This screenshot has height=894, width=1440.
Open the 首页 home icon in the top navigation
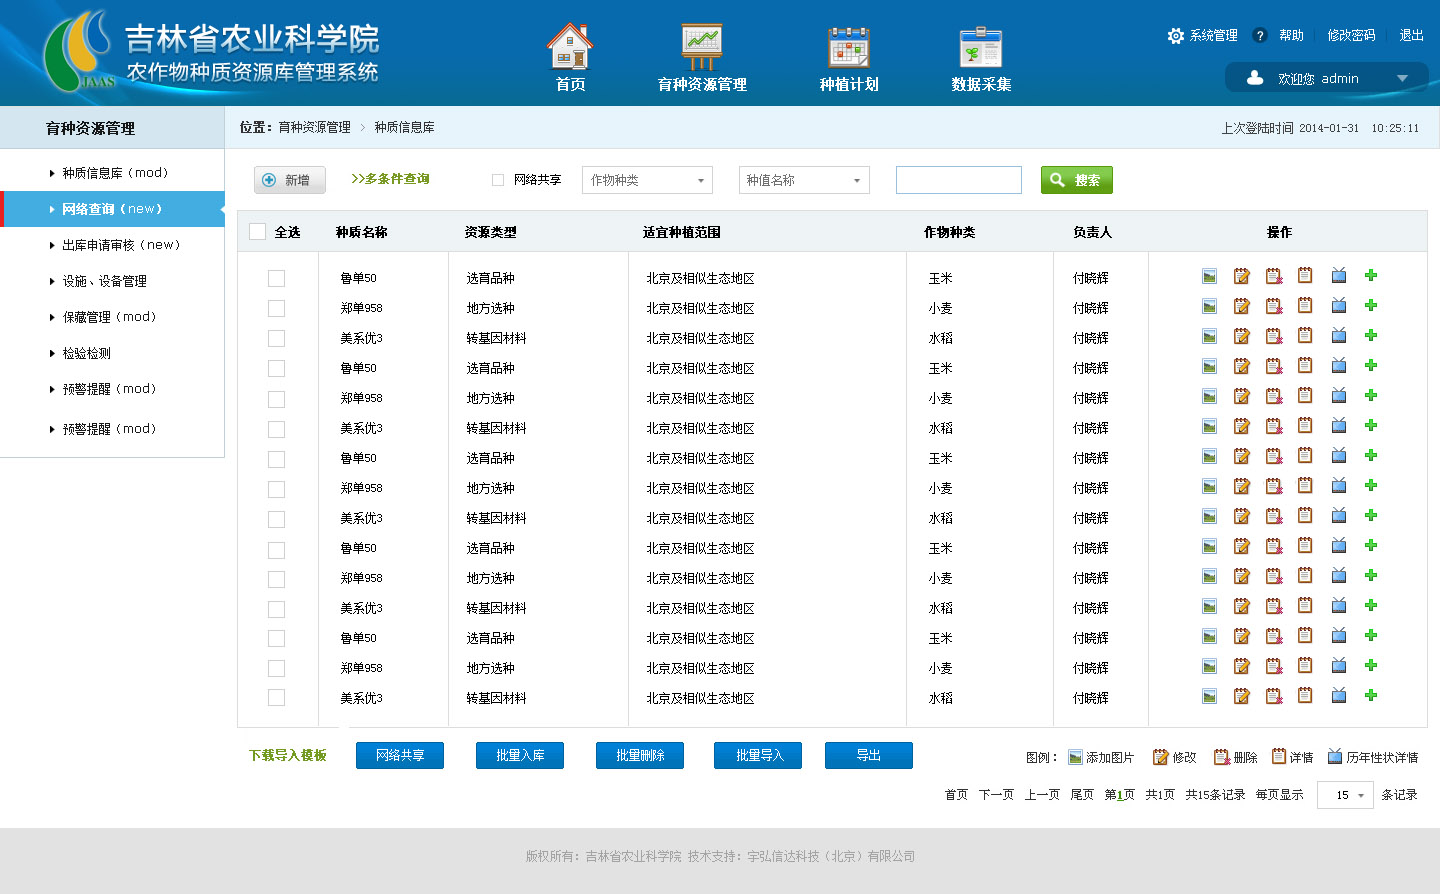pyautogui.click(x=570, y=48)
